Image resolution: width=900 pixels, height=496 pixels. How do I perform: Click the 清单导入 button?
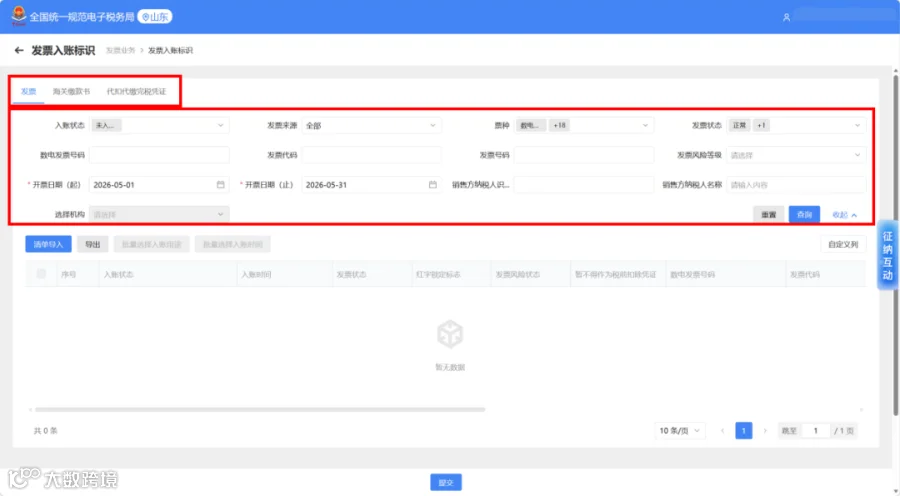(48, 245)
